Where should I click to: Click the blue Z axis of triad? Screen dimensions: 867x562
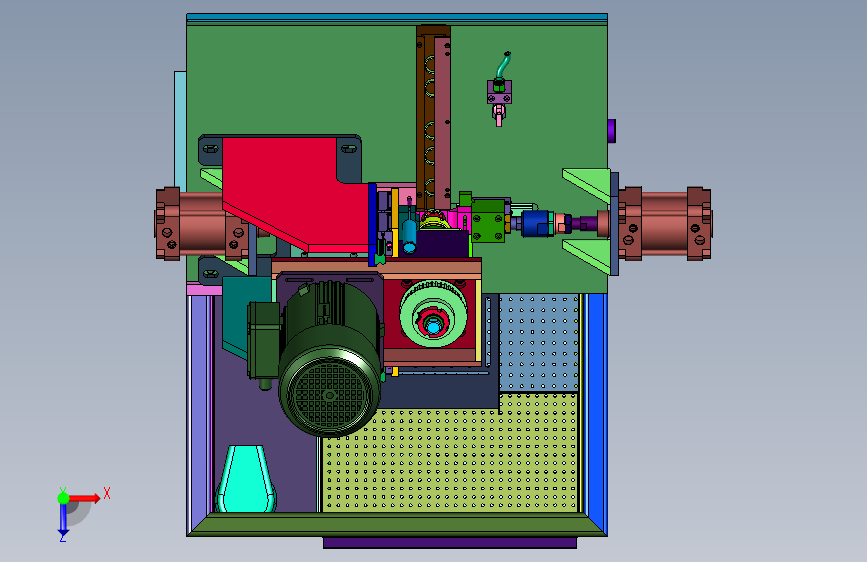click(x=63, y=521)
